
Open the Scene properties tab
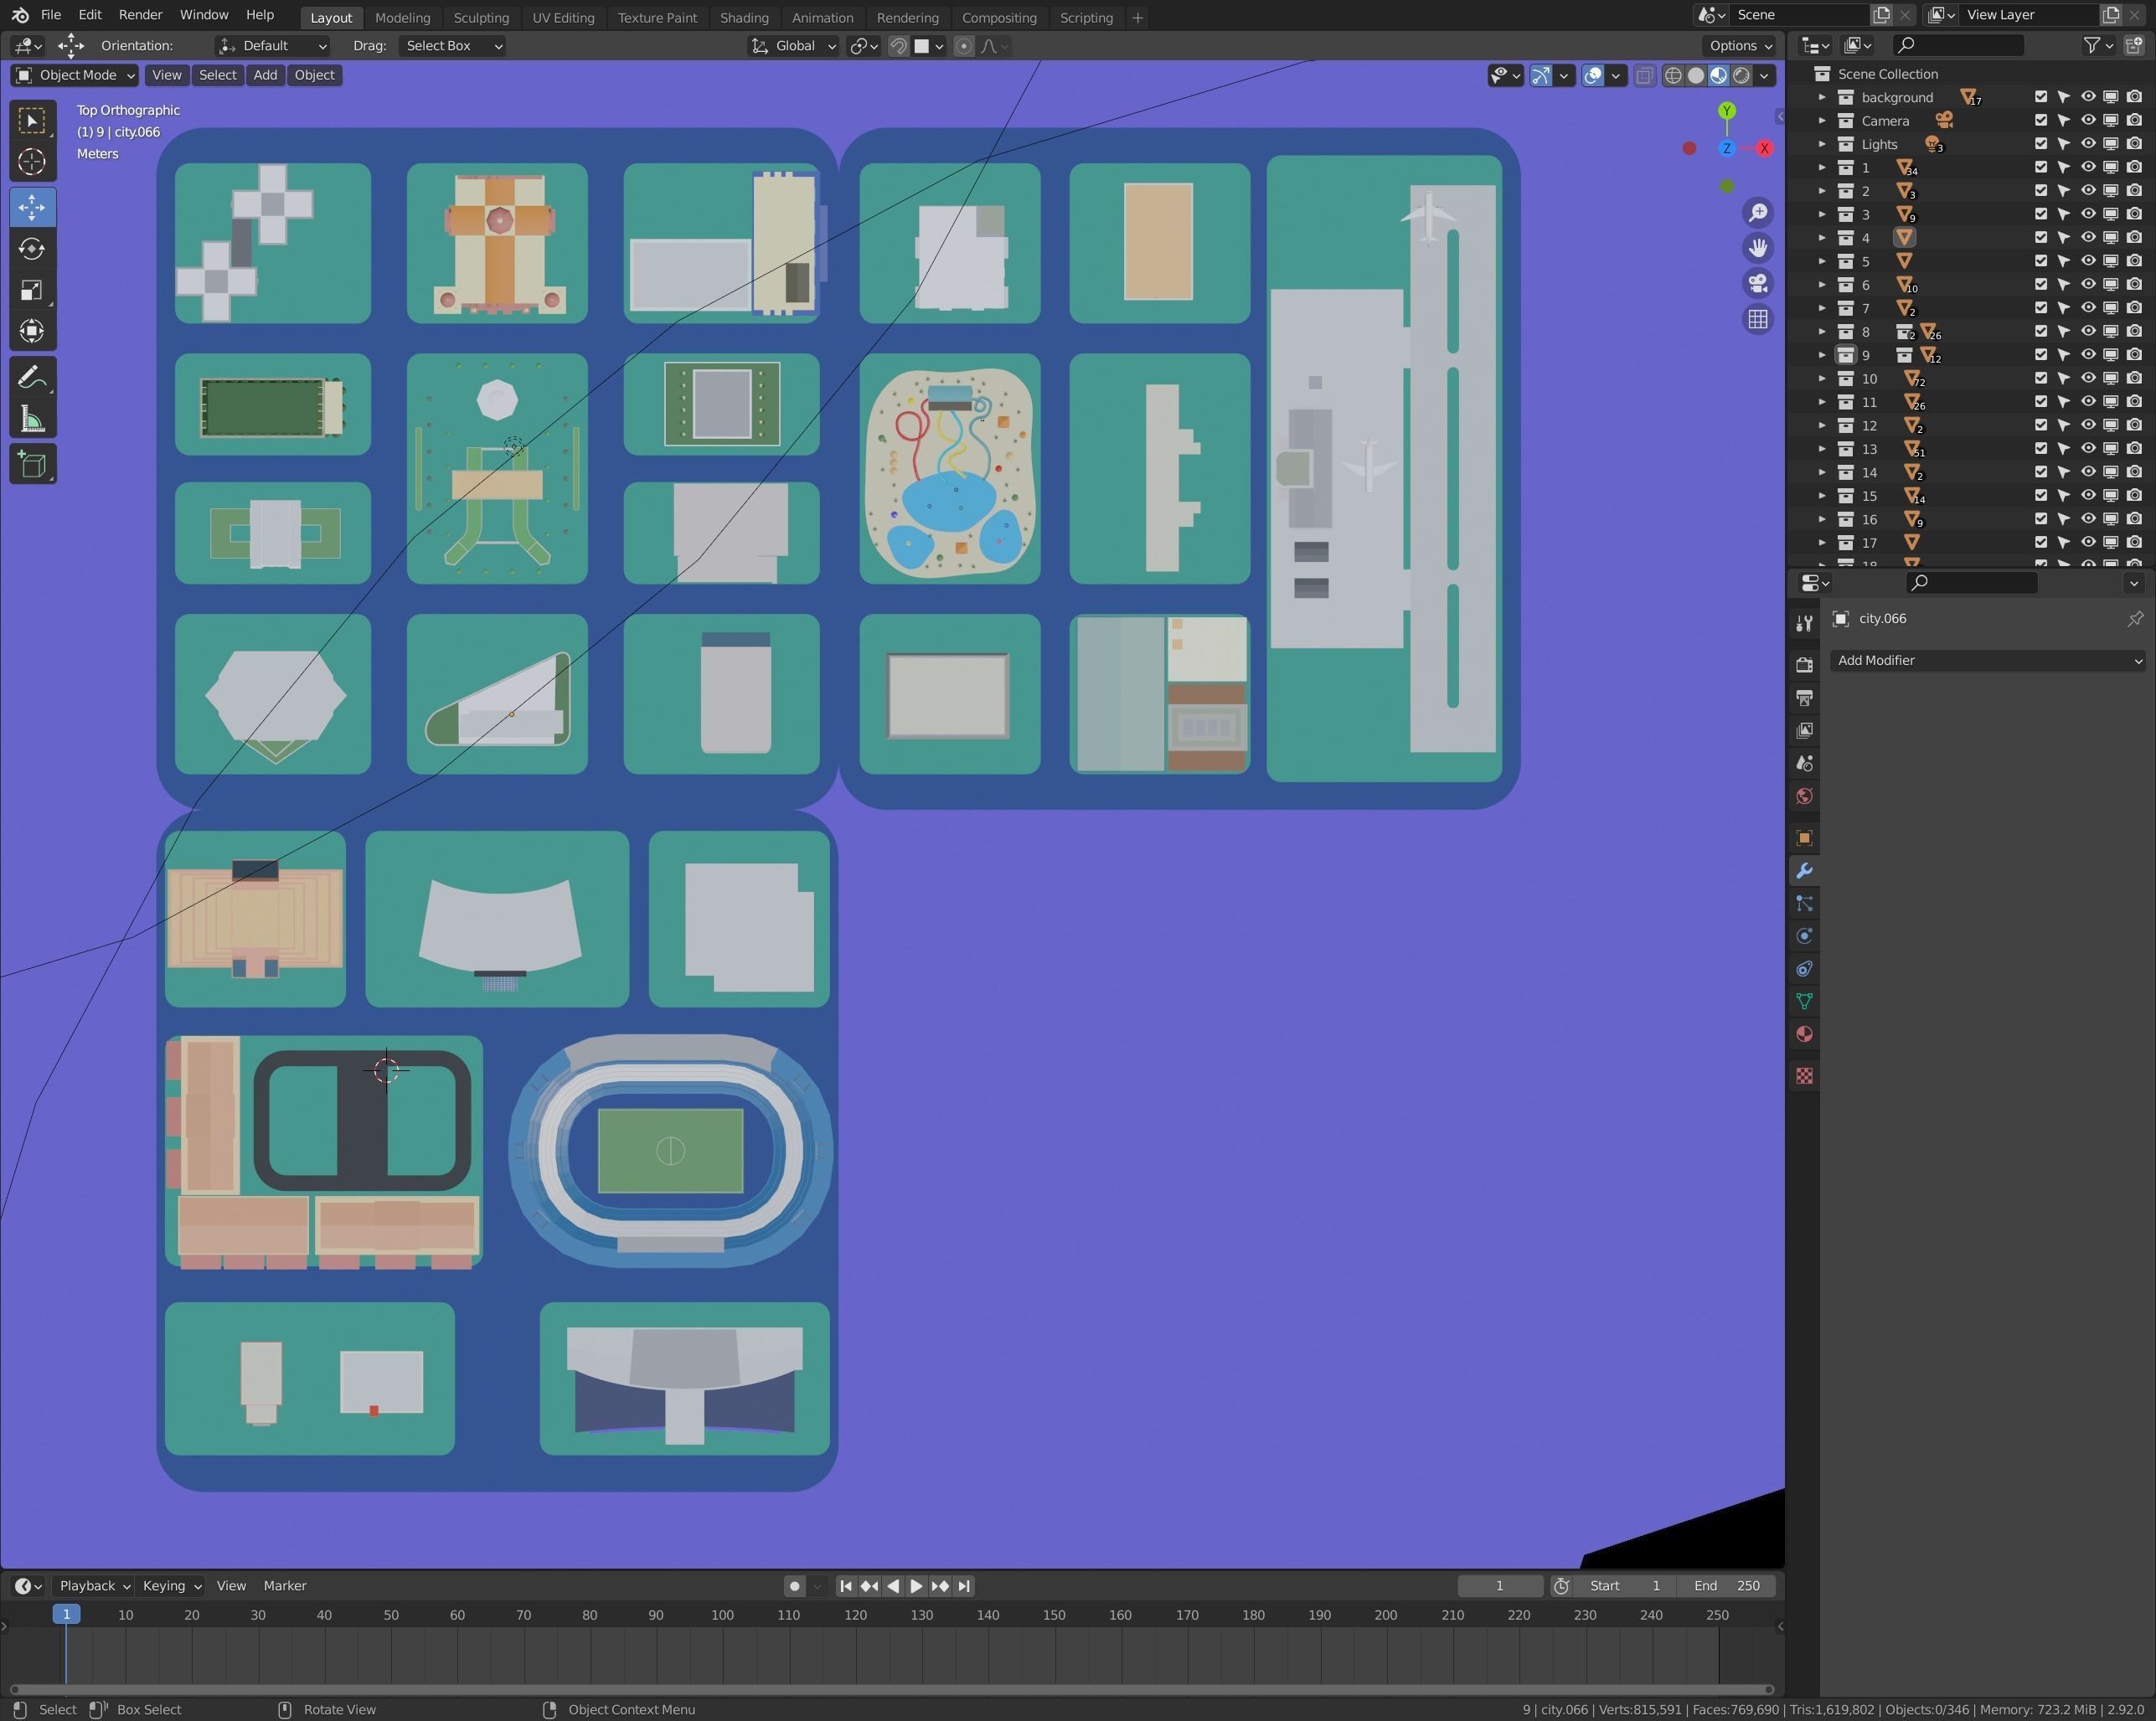click(x=1804, y=764)
